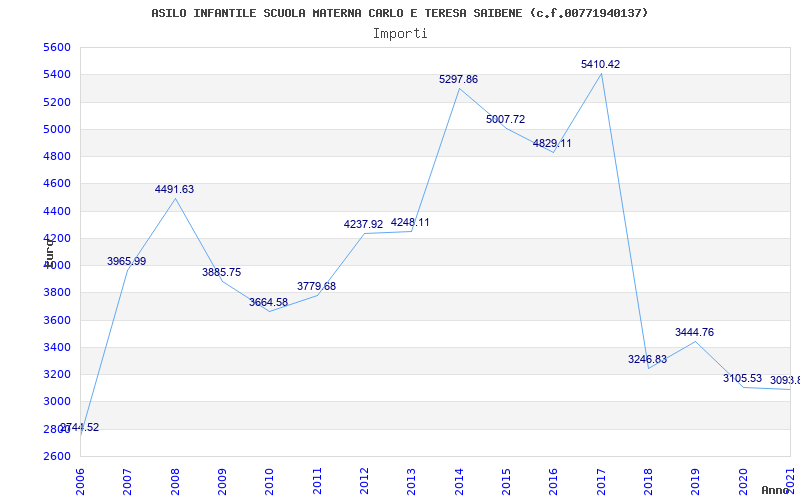Click the y-axis value 5400
Screen dimensions: 800x500
(x=57, y=74)
